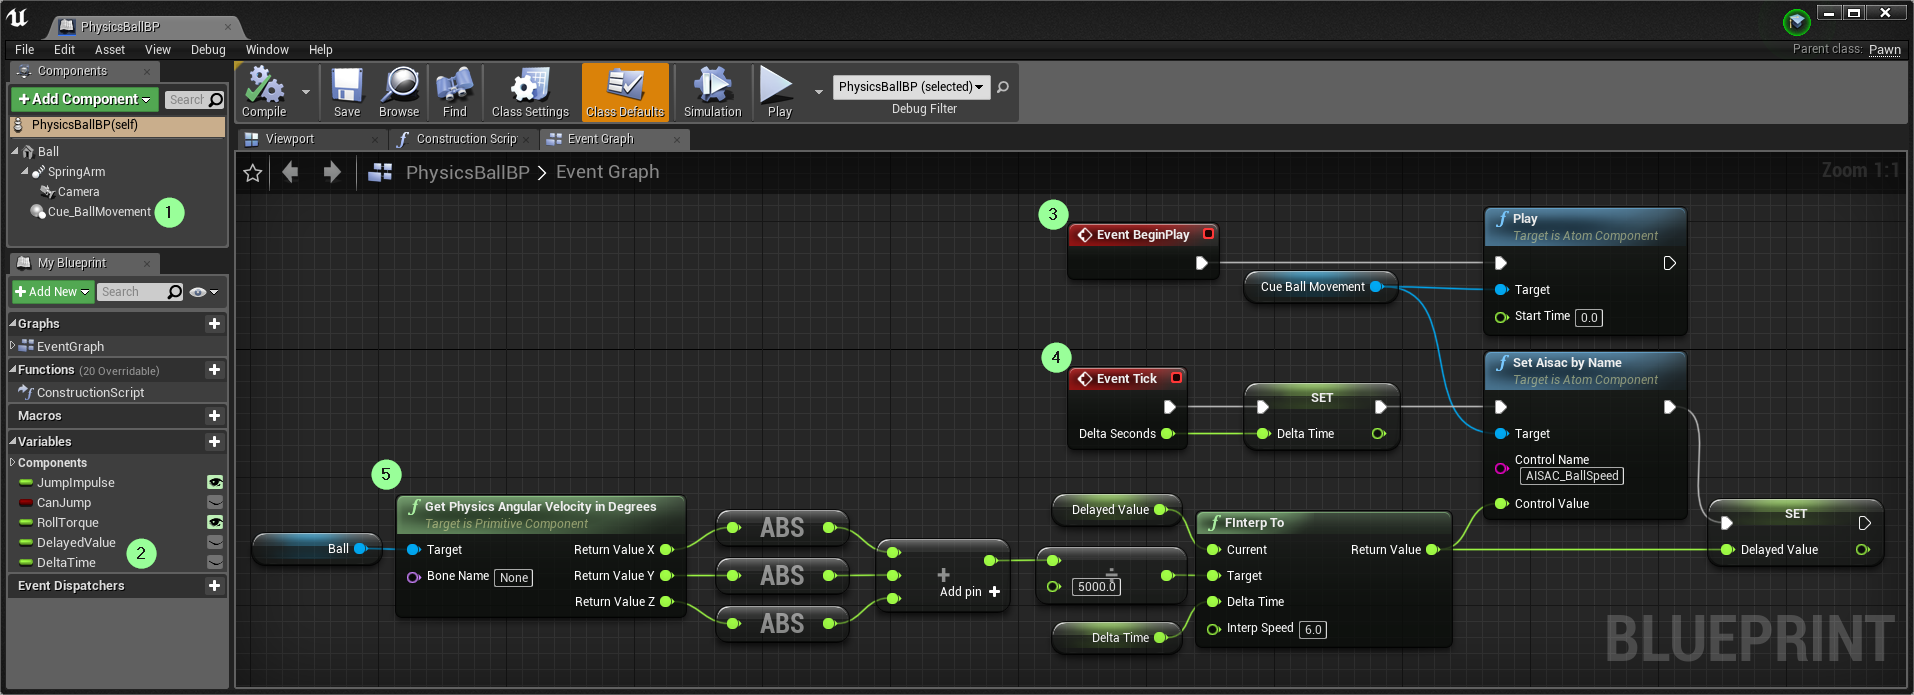Click green shield icon at top right

pyautogui.click(x=1796, y=21)
